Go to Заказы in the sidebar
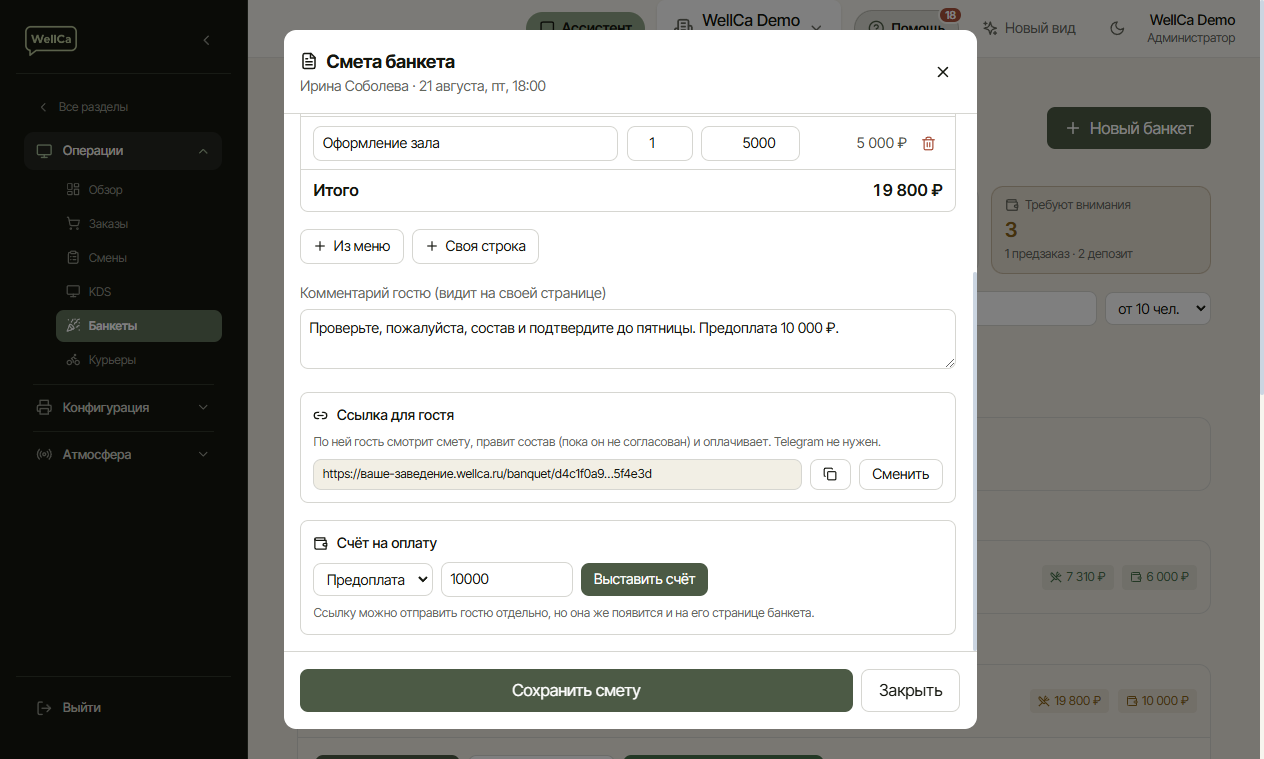Screen dimensions: 1264x759 [x=139, y=224]
